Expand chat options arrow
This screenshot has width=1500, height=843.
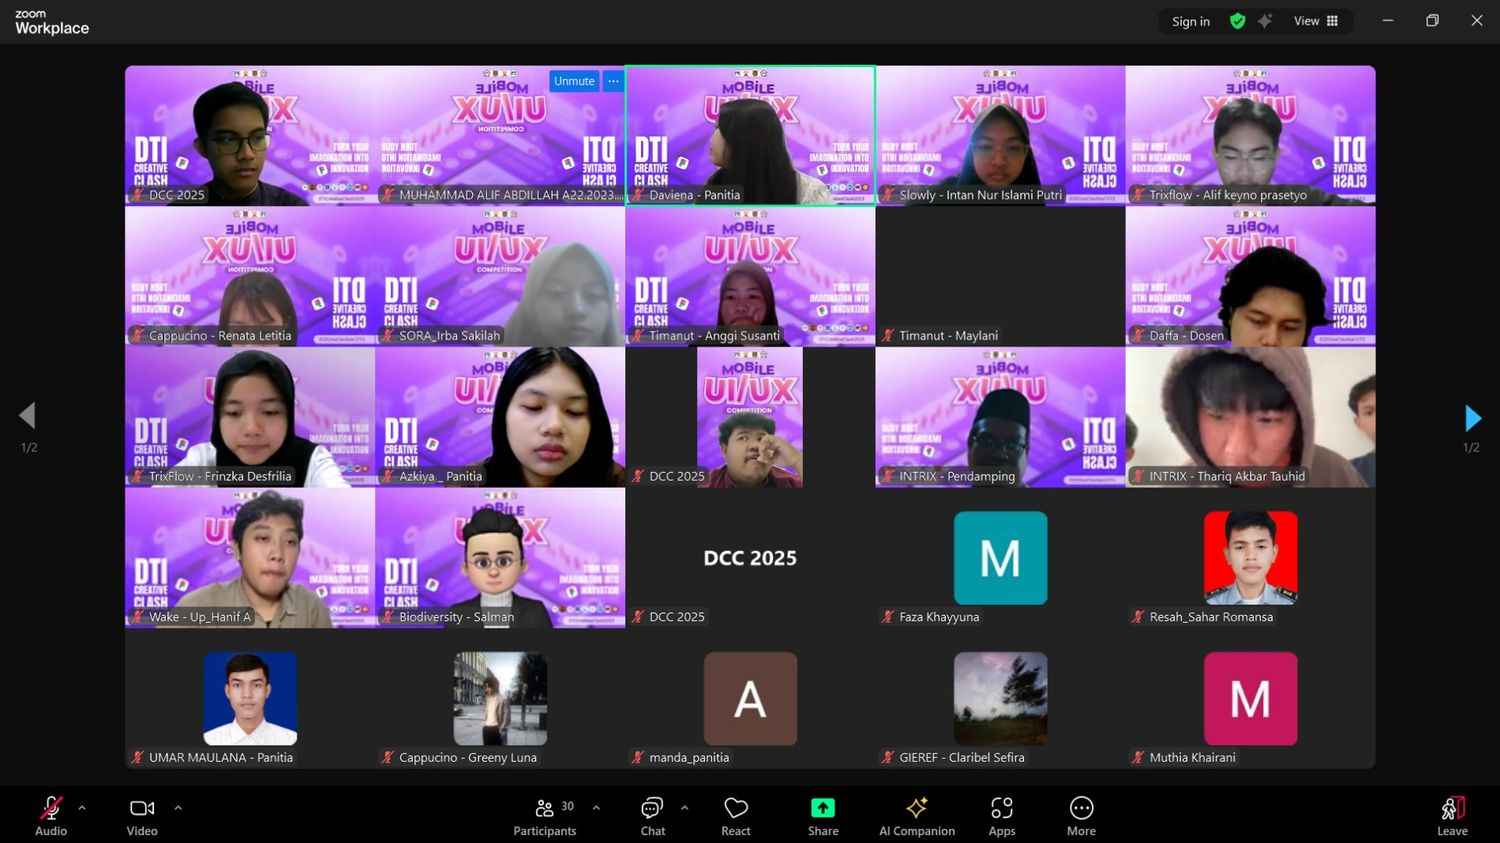click(x=684, y=808)
